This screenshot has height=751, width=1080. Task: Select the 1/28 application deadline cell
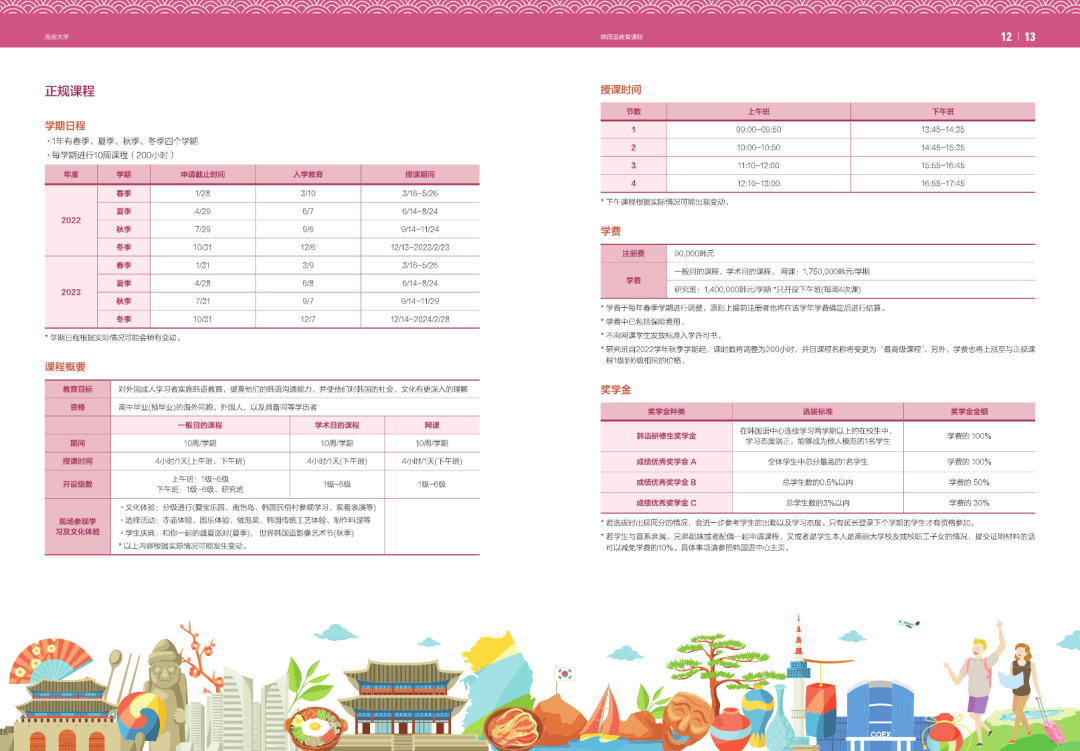pos(202,194)
